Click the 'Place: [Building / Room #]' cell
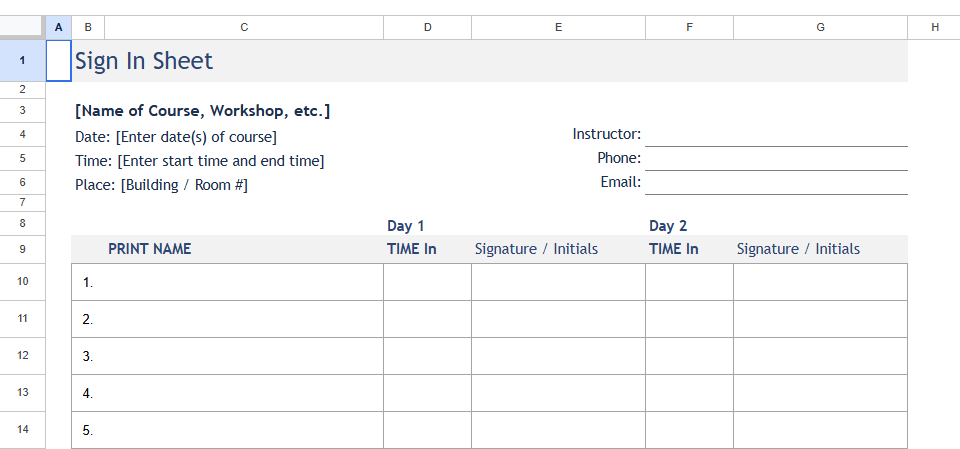The image size is (960, 449). [162, 185]
